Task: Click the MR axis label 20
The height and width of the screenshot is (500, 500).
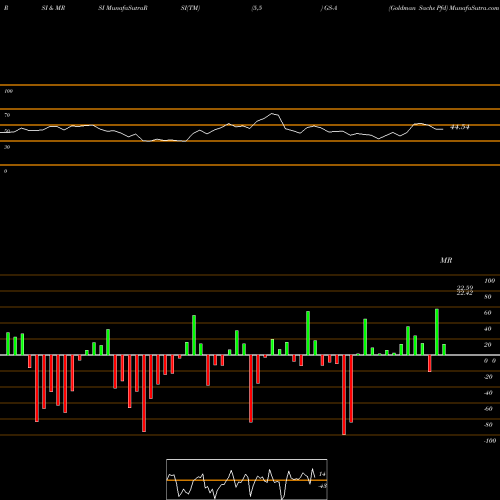Action: point(487,345)
